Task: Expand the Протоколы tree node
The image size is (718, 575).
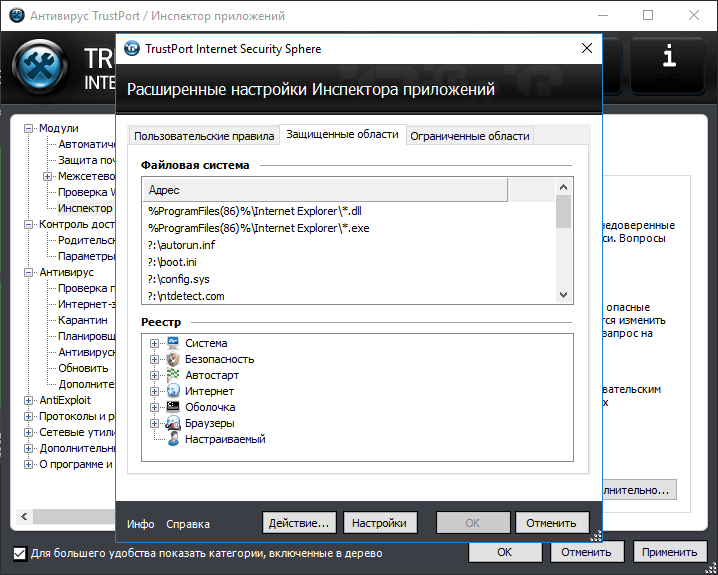Action: coord(28,417)
